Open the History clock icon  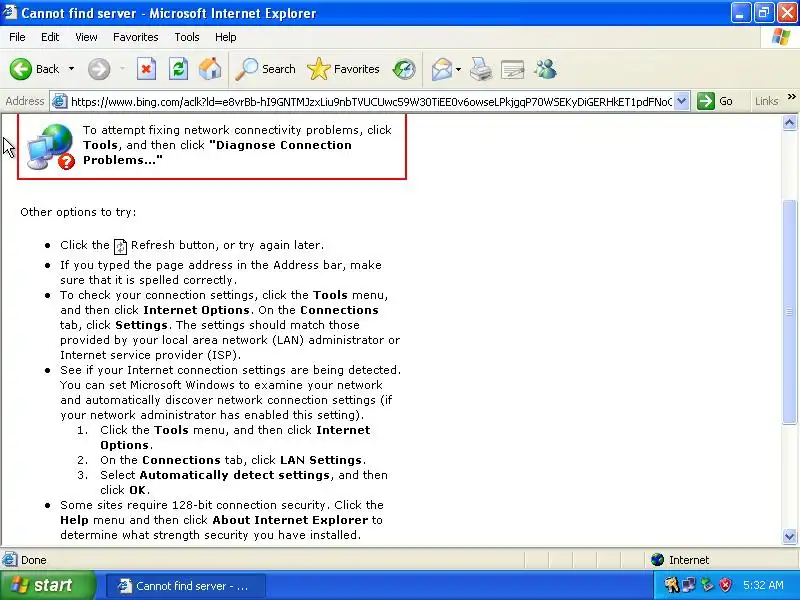pos(404,69)
